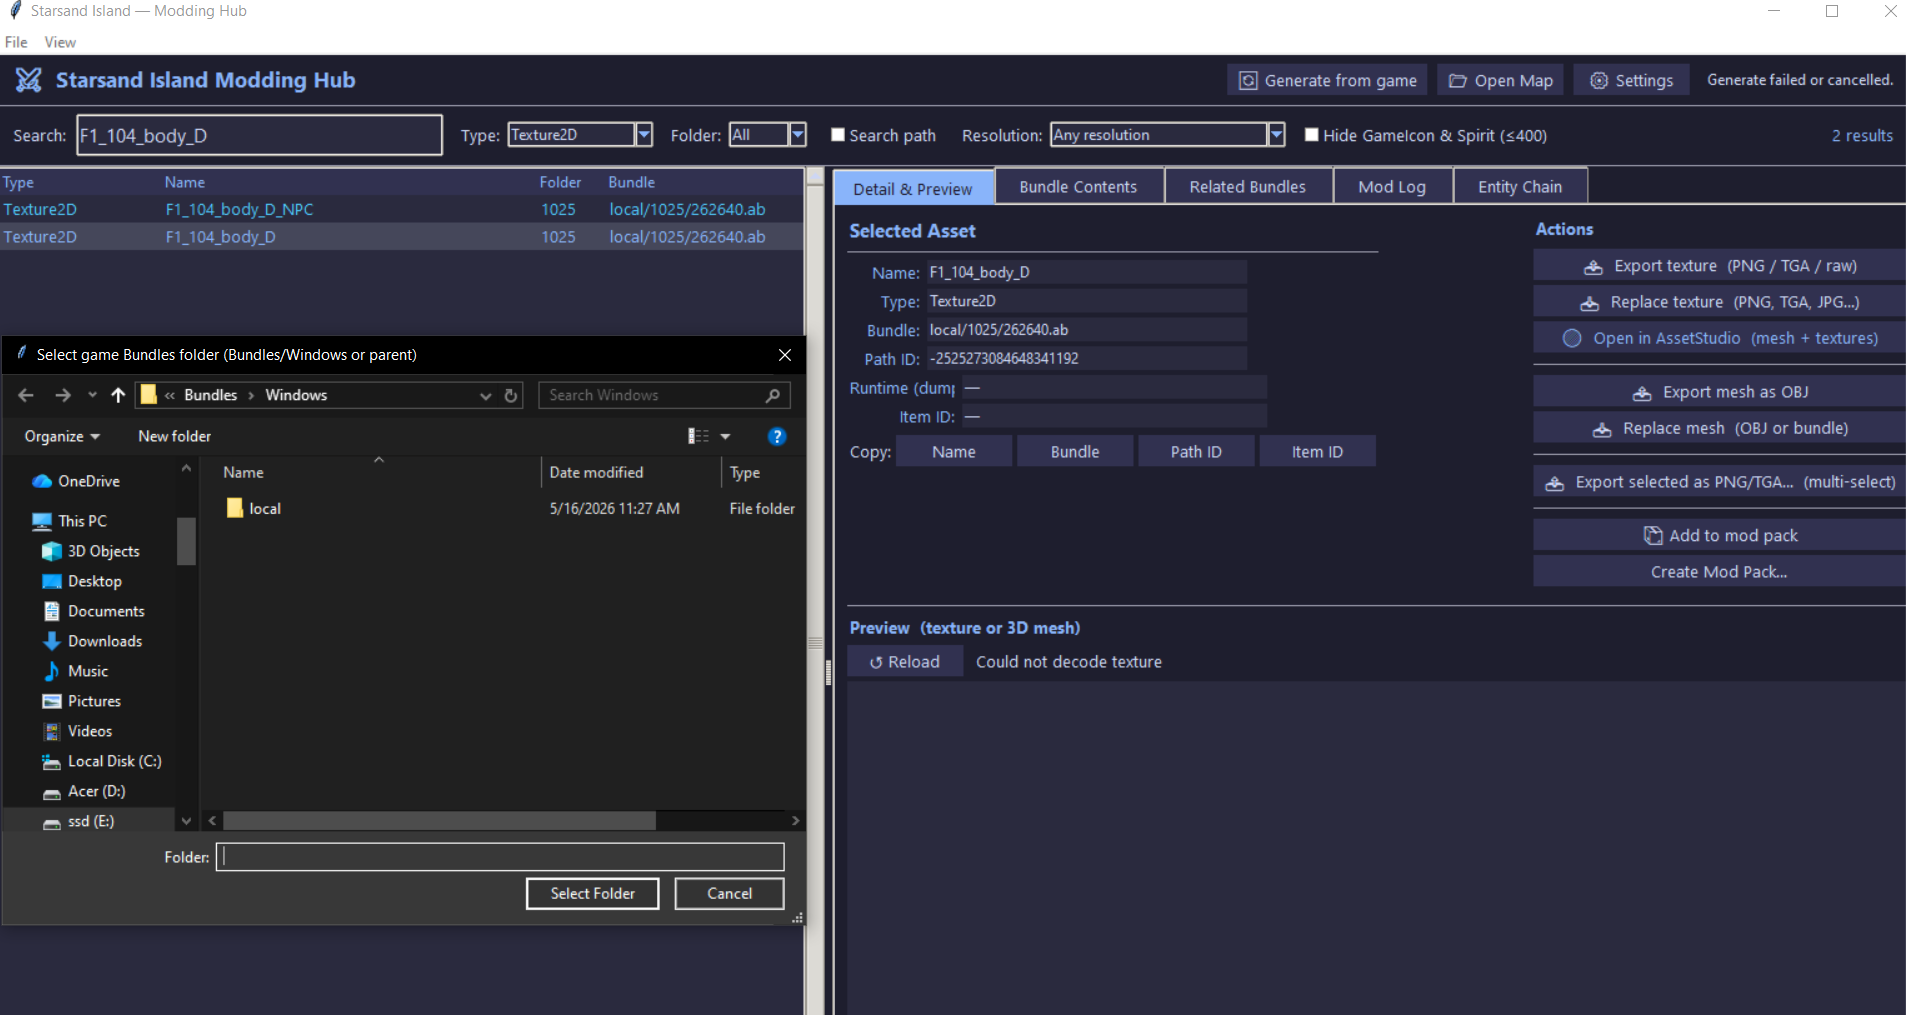This screenshot has width=1906, height=1015.
Task: Sort results by the Bundle column header
Action: (631, 182)
